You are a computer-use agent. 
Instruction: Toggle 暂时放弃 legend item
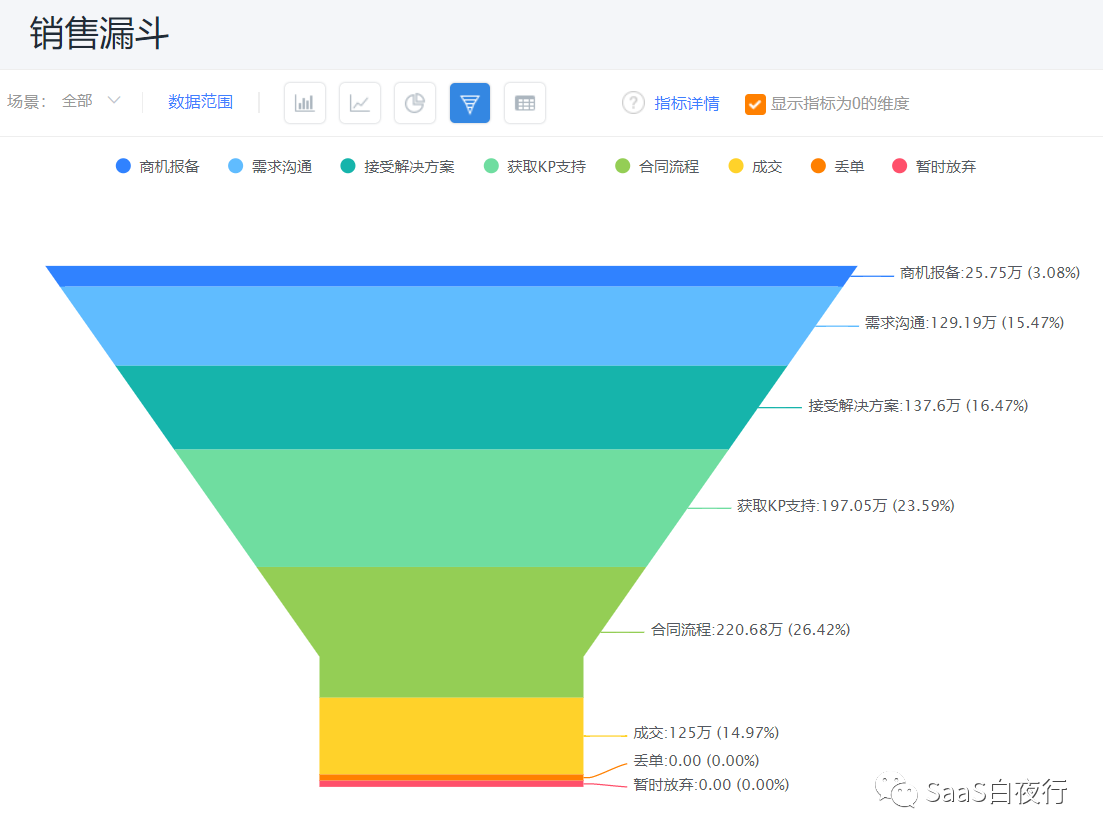pos(934,167)
